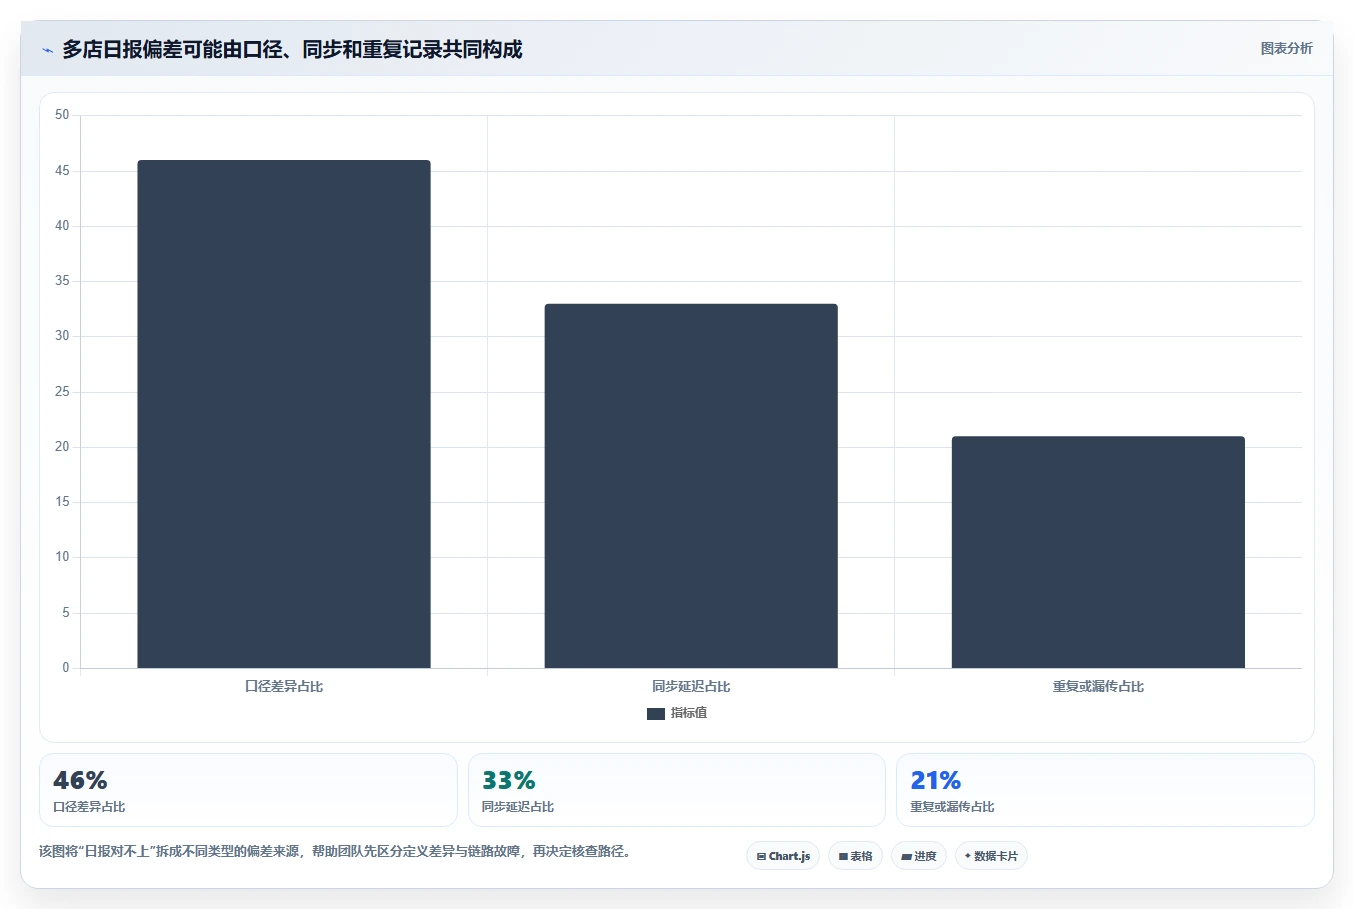Open the 46% data card
Screen dimensions: 1354x909
[248, 790]
